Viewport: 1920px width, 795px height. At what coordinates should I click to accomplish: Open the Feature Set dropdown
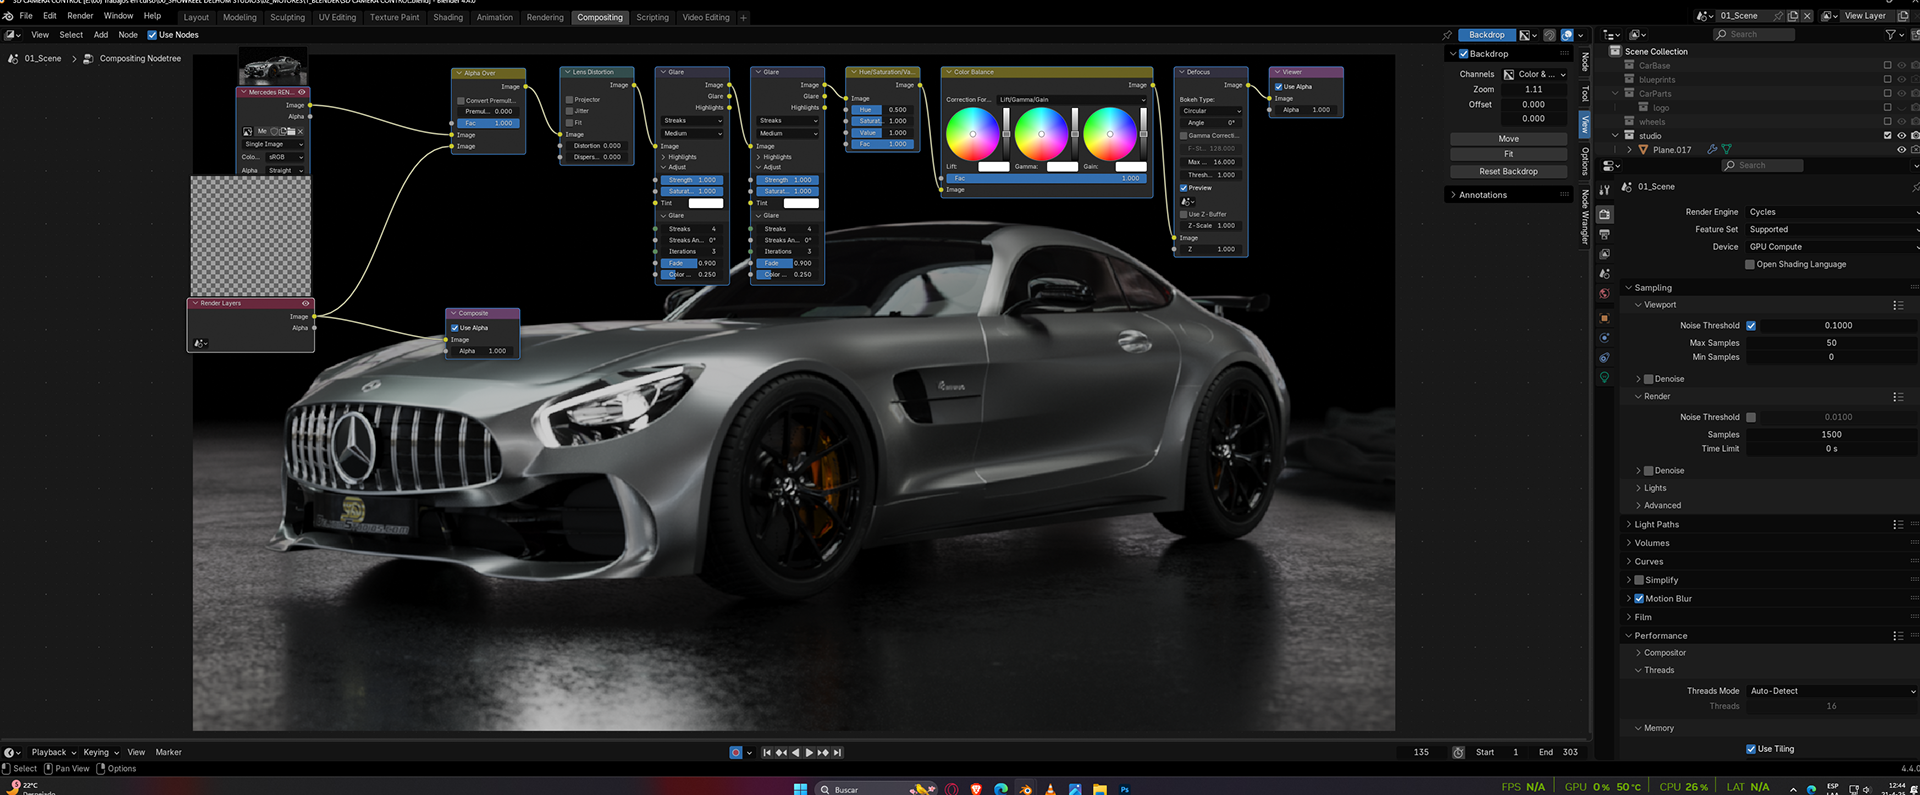pyautogui.click(x=1832, y=230)
